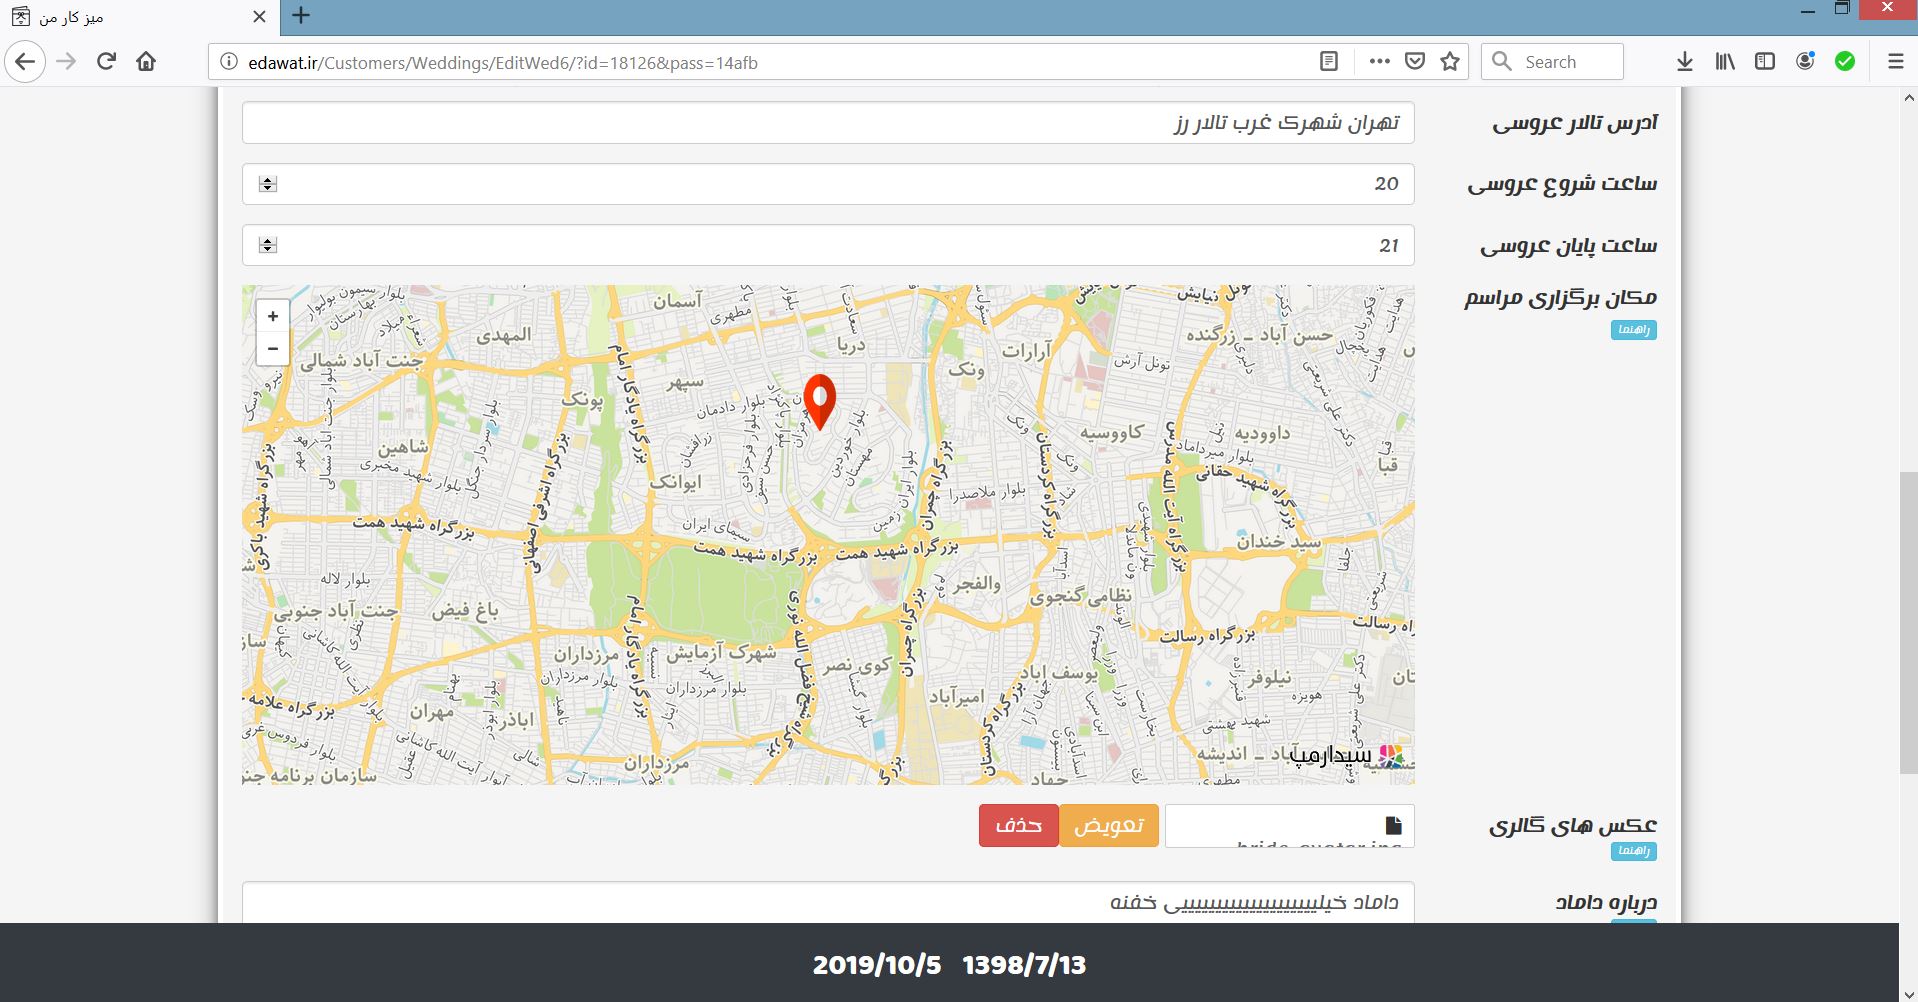Image resolution: width=1918 pixels, height=1002 pixels.
Task: Click the 2019/10/5 date in footer
Action: (877, 965)
